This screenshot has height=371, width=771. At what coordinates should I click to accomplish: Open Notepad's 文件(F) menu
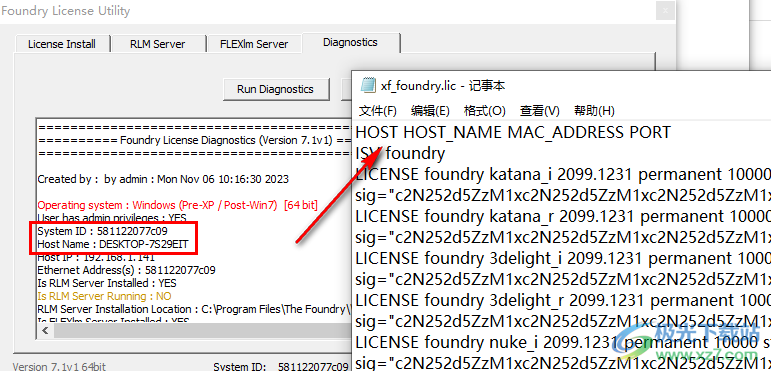point(378,111)
